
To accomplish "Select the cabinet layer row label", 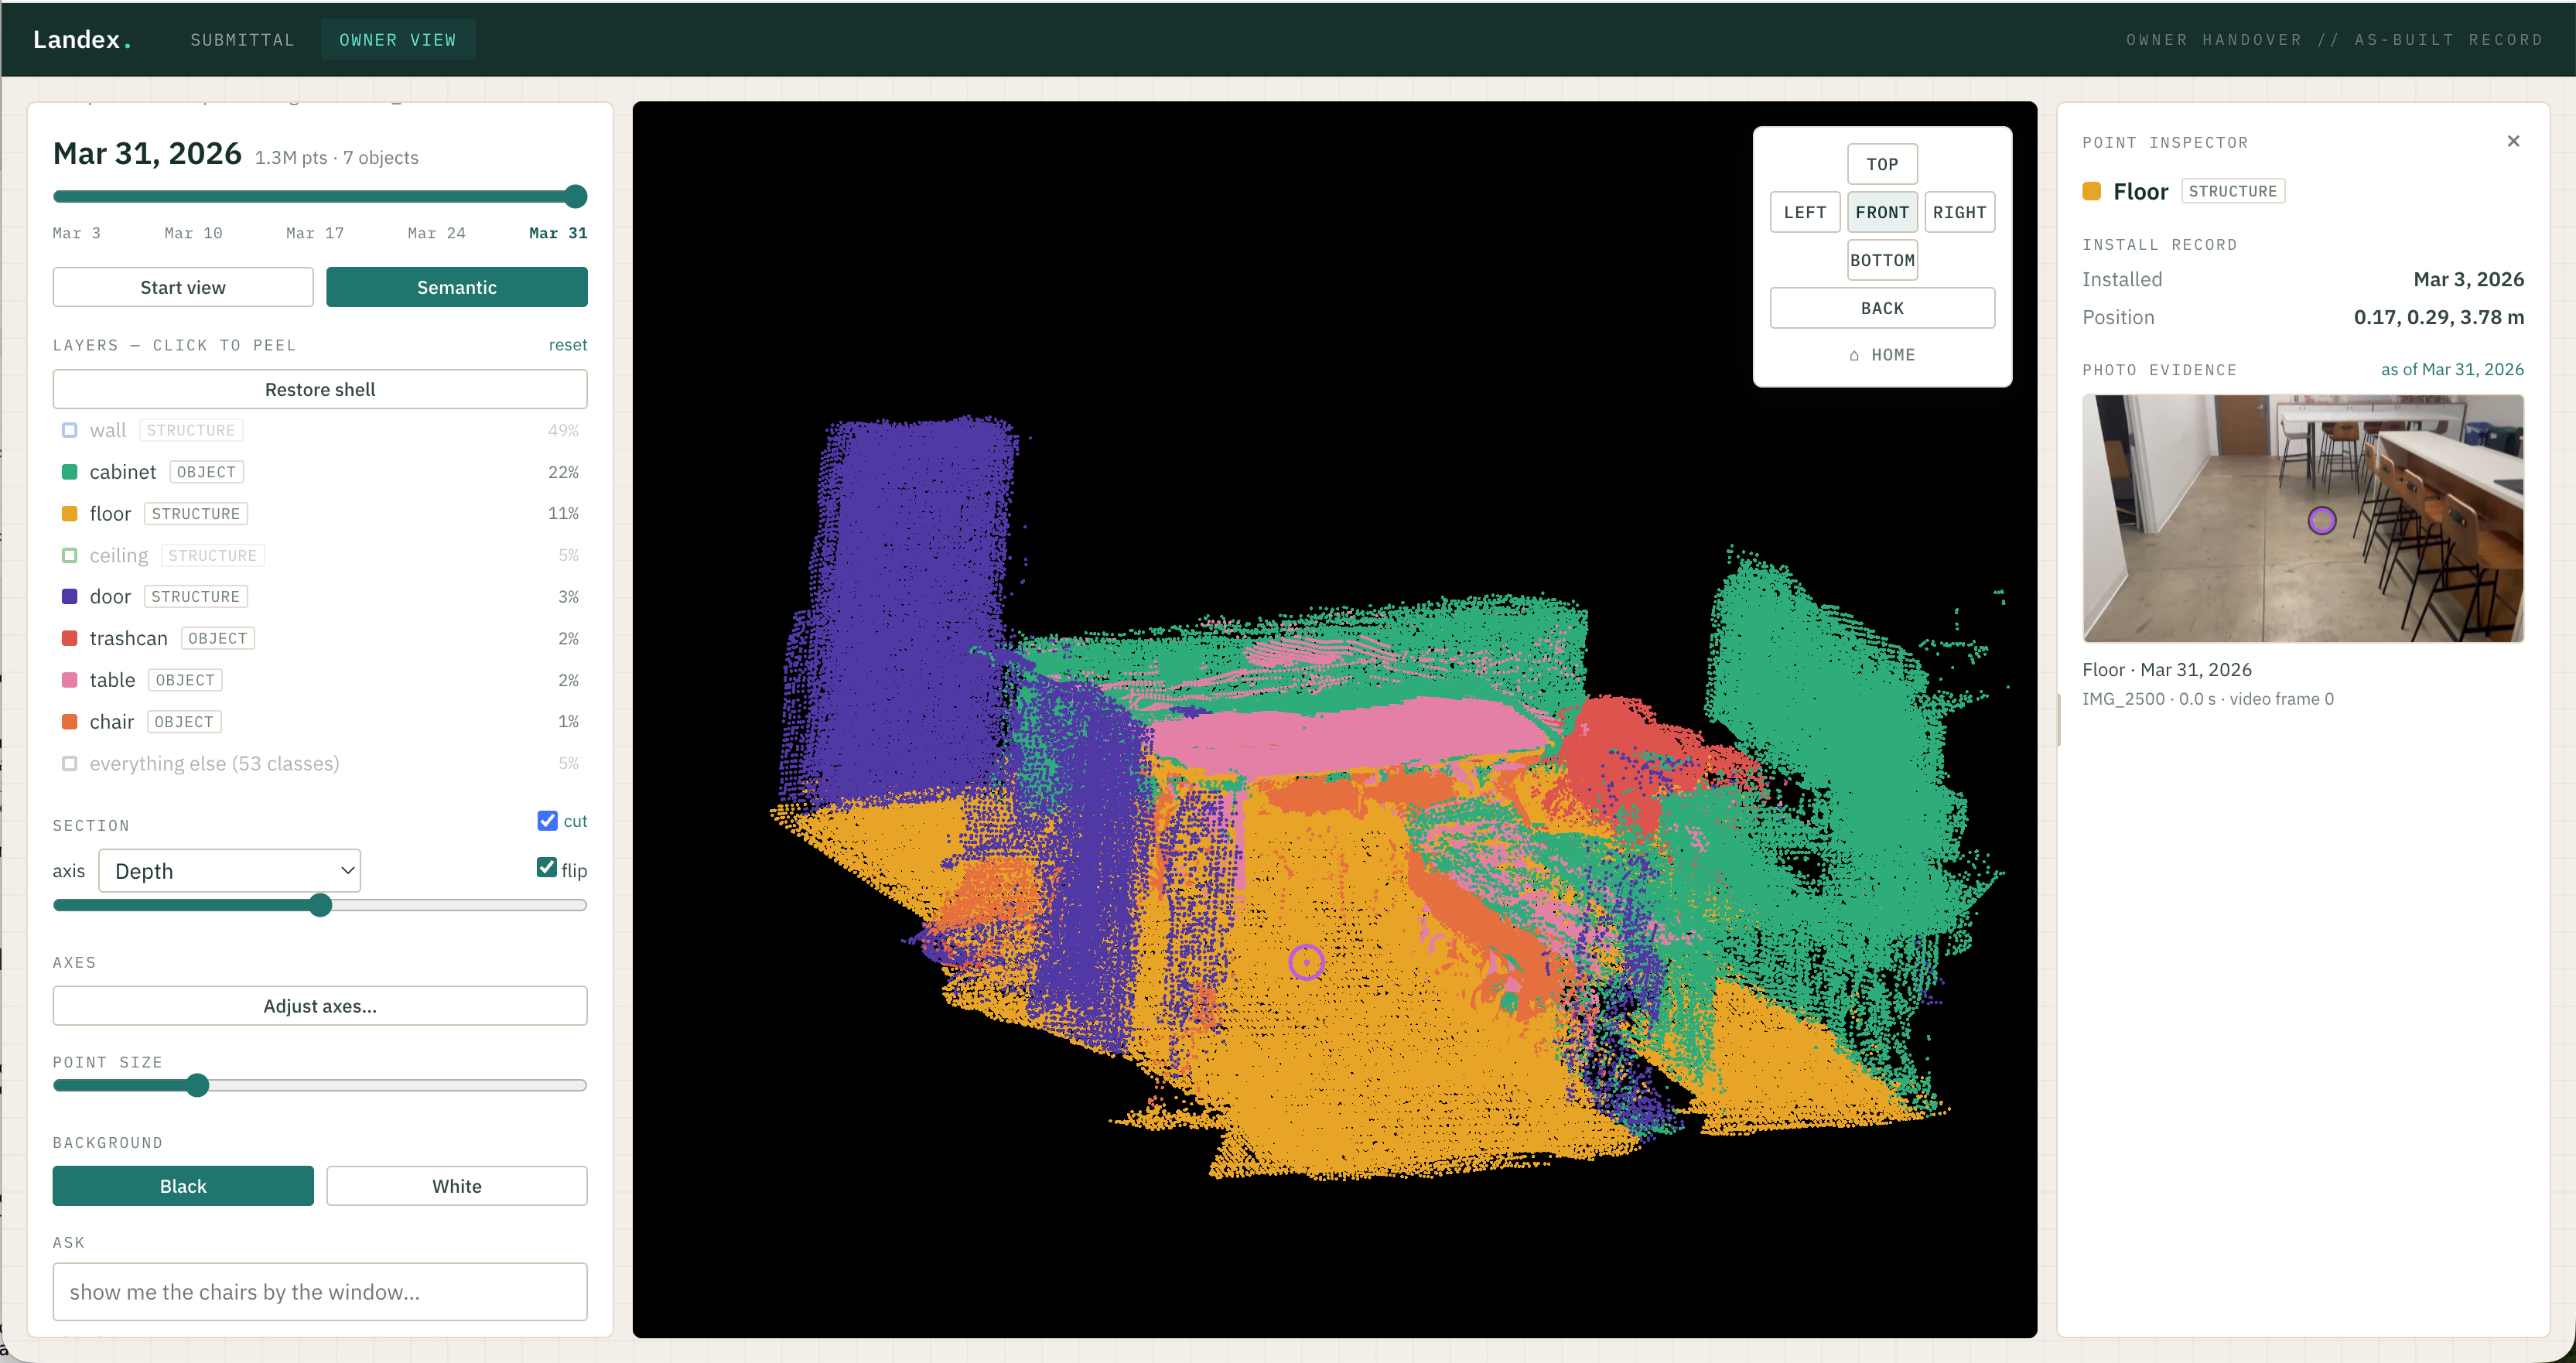I will click(122, 472).
